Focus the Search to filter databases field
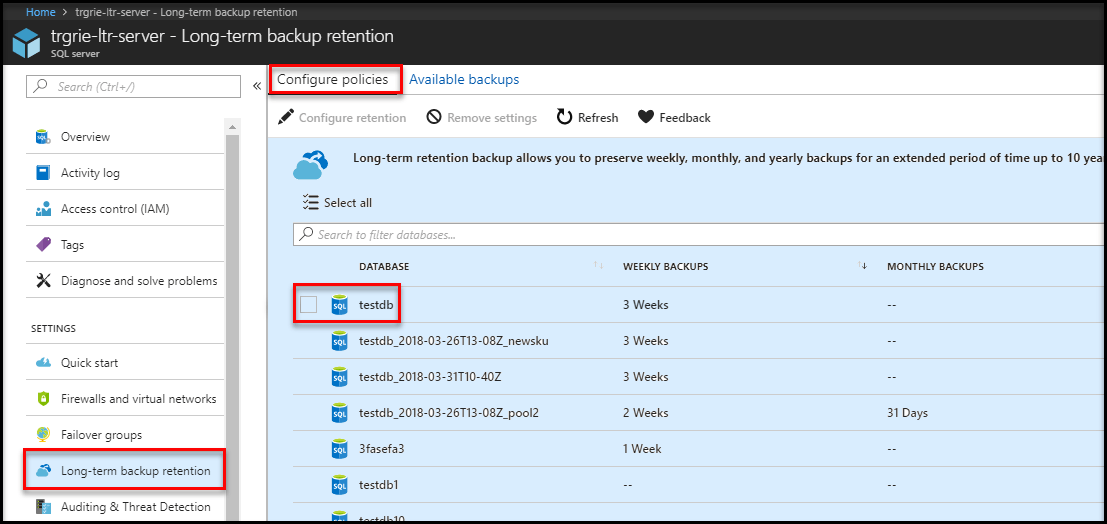The image size is (1107, 524). pos(699,234)
